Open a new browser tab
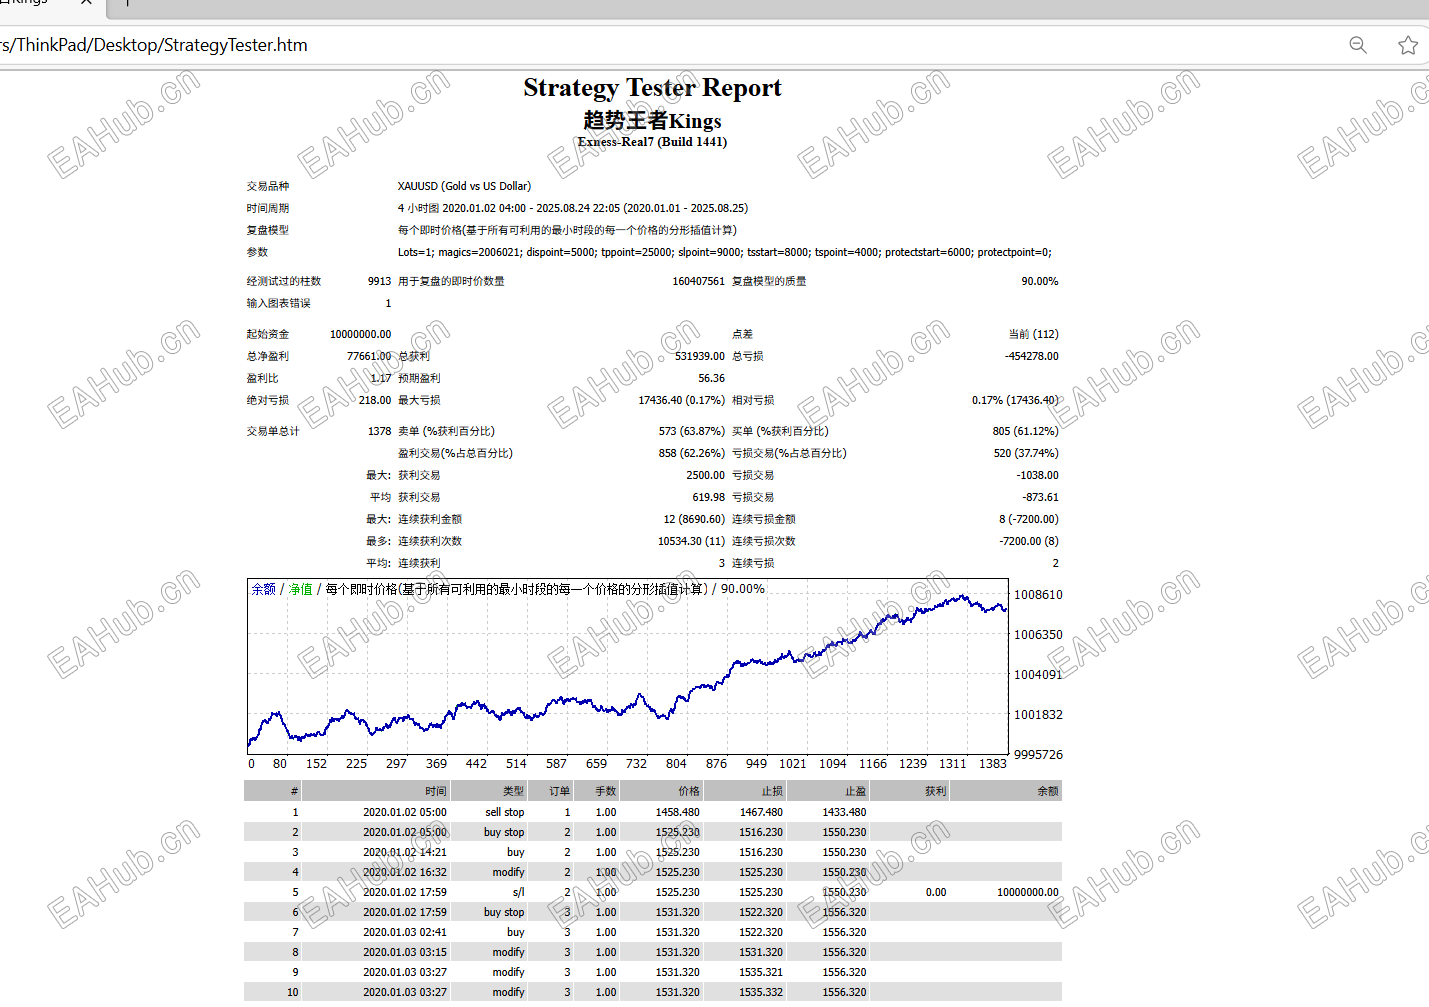This screenshot has width=1429, height=1007. [127, 3]
